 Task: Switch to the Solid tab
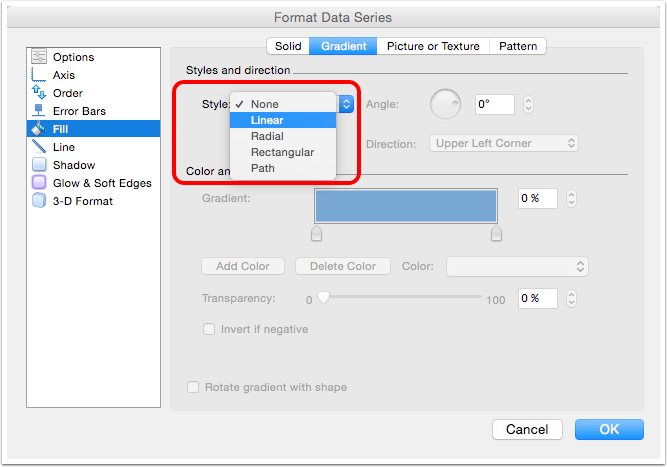(288, 46)
